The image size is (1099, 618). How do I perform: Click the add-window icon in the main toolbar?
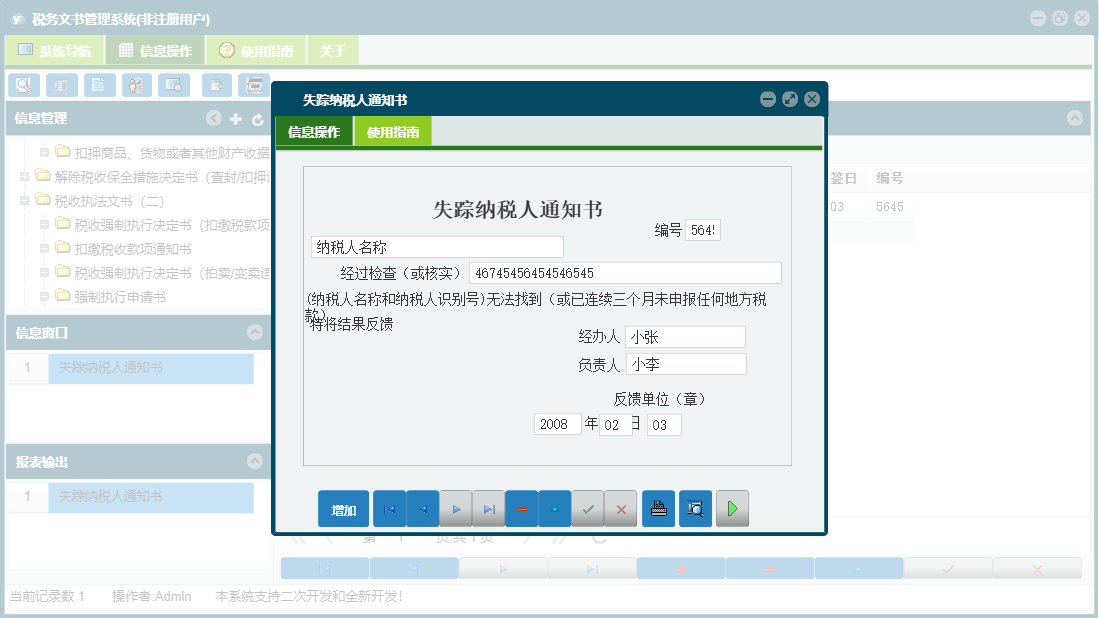tap(217, 85)
